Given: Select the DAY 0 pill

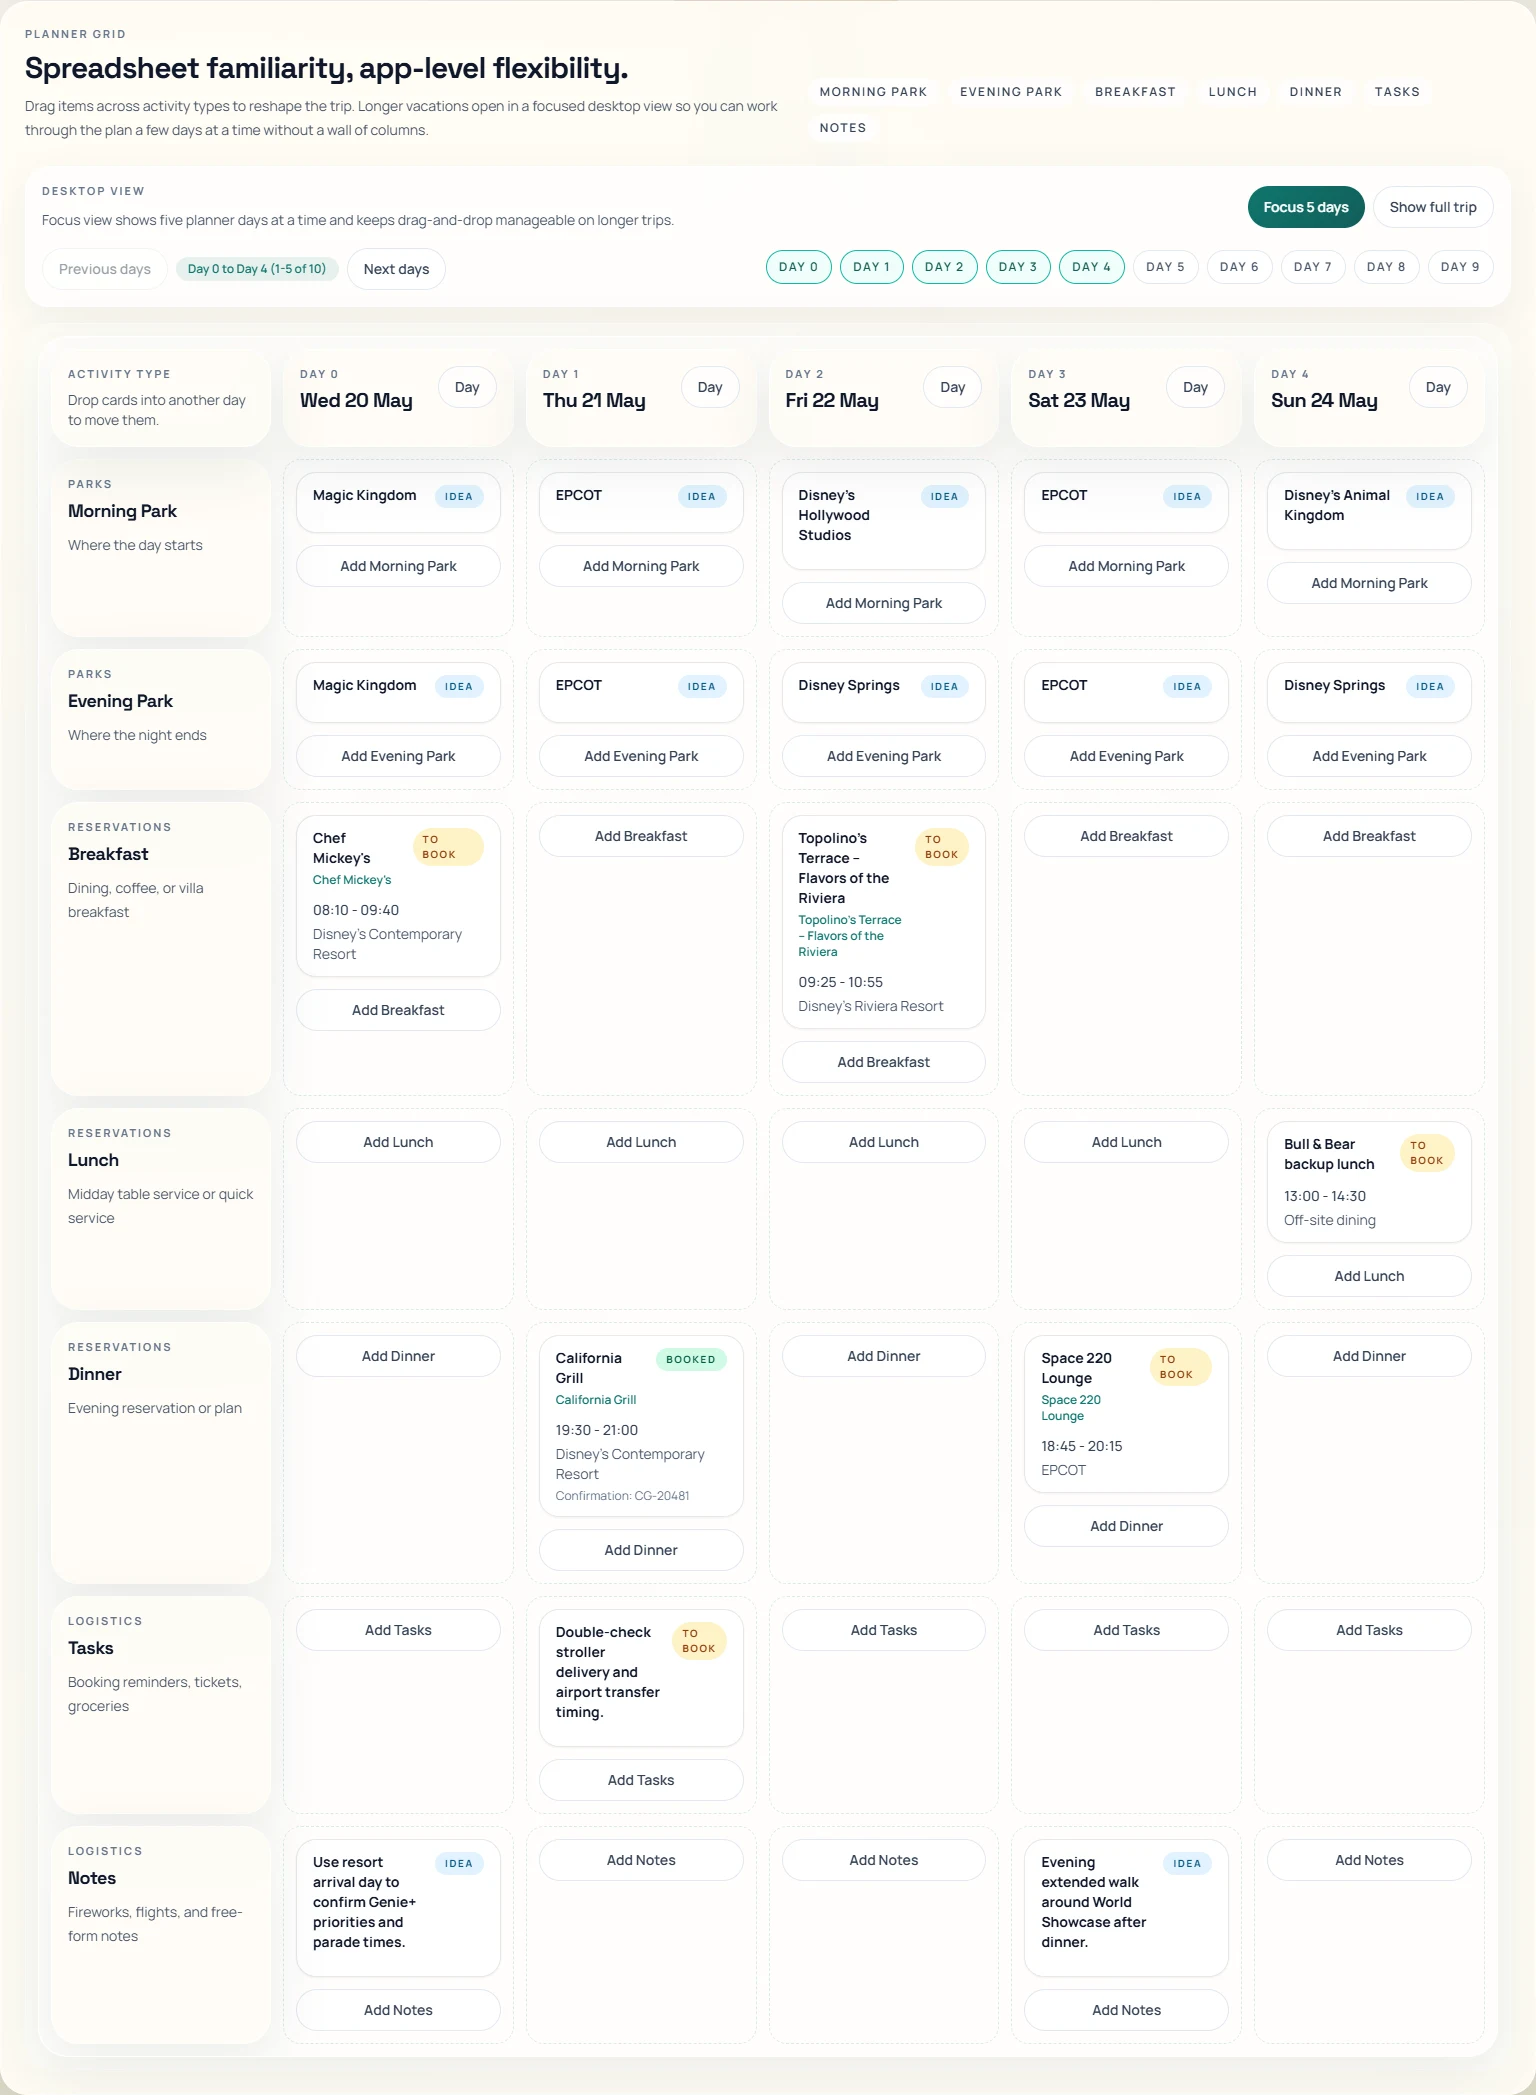Looking at the screenshot, I should click(x=798, y=267).
